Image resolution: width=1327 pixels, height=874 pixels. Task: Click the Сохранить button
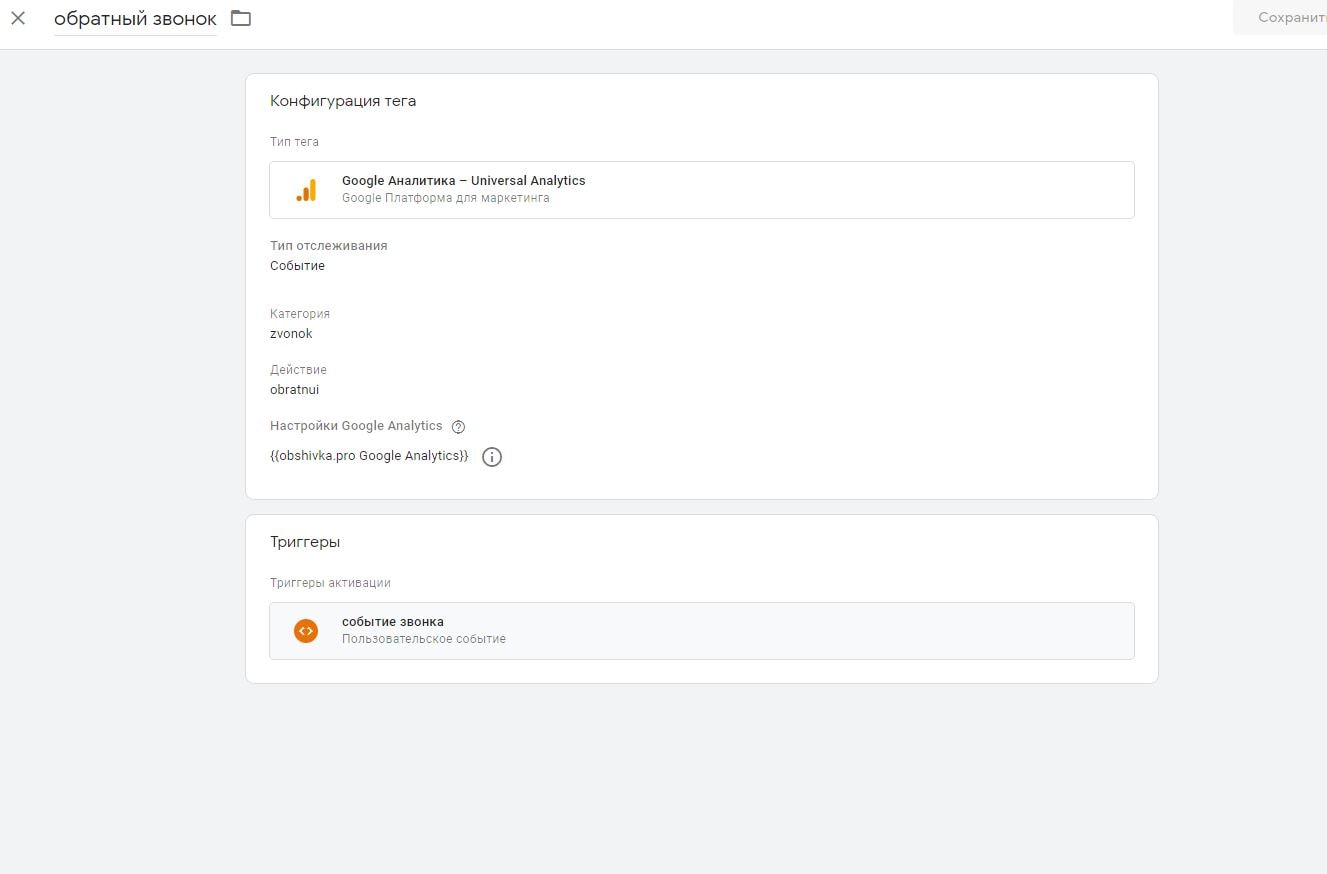click(1281, 18)
